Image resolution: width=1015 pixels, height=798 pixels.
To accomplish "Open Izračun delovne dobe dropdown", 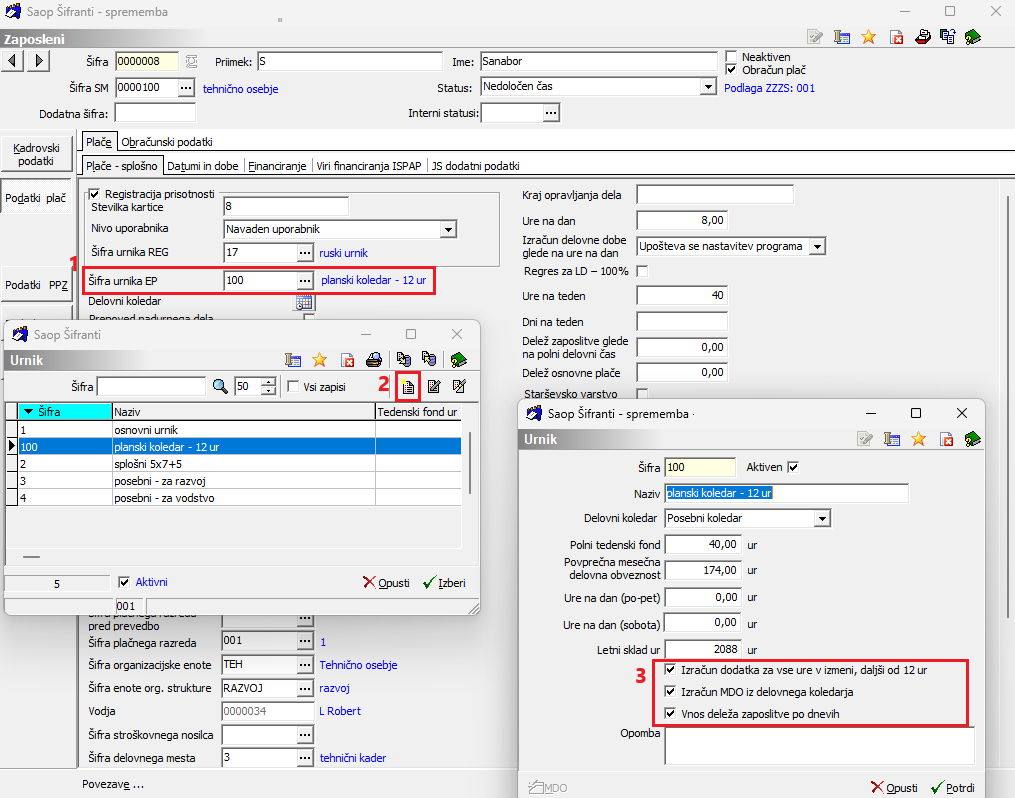I will point(818,247).
